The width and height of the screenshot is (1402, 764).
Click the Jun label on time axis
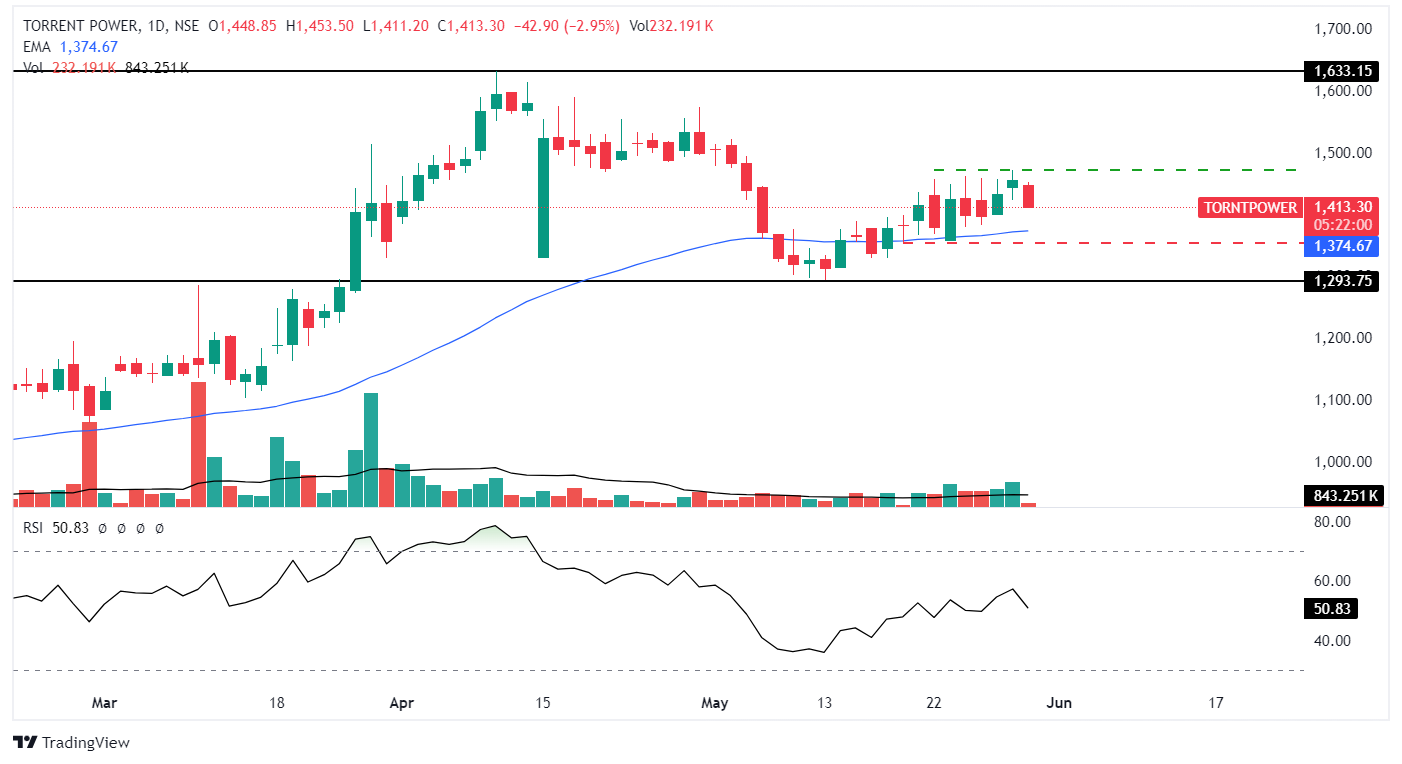[x=1059, y=703]
